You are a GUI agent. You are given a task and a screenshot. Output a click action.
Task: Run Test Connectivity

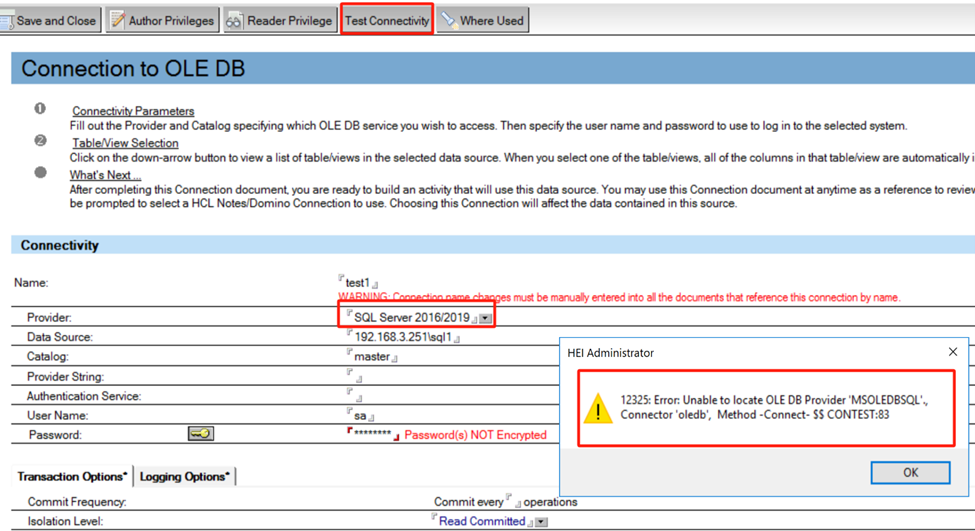click(386, 20)
